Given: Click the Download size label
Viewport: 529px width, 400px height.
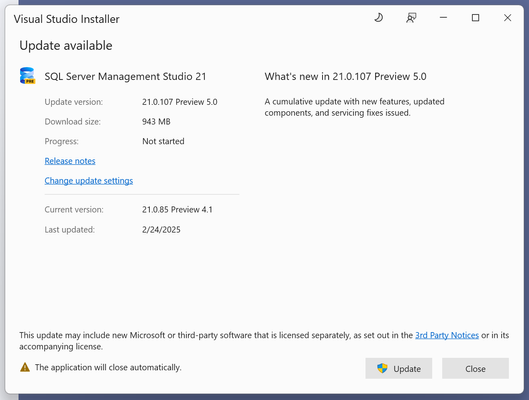Looking at the screenshot, I should coord(73,121).
